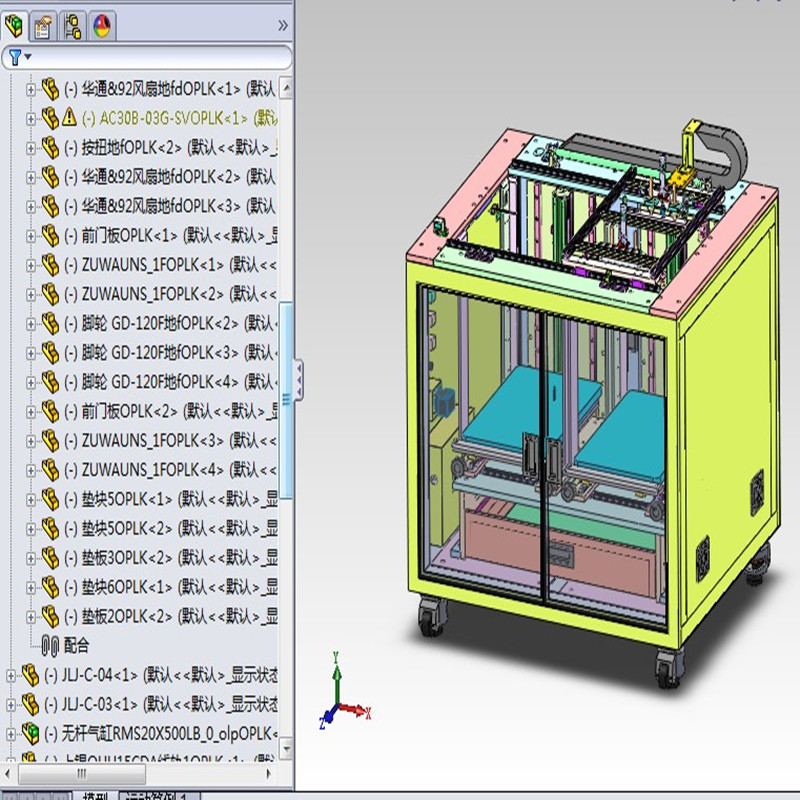Select the front-left caster wheel in model
This screenshot has height=800, width=800.
pyautogui.click(x=432, y=617)
